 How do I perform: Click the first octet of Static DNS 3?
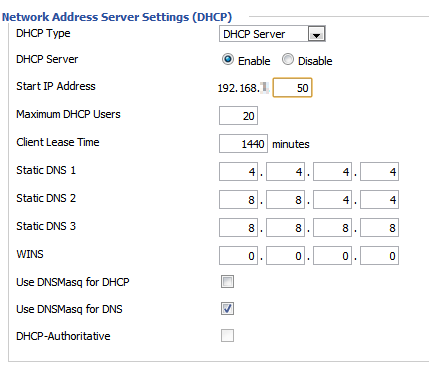(x=238, y=228)
